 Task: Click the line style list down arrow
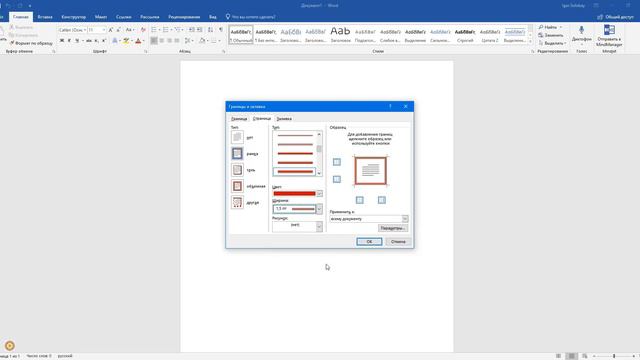point(319,173)
